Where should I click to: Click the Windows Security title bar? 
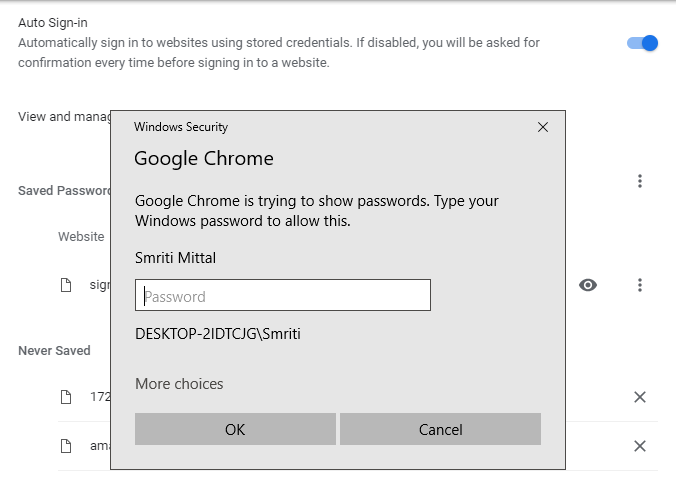click(x=330, y=127)
